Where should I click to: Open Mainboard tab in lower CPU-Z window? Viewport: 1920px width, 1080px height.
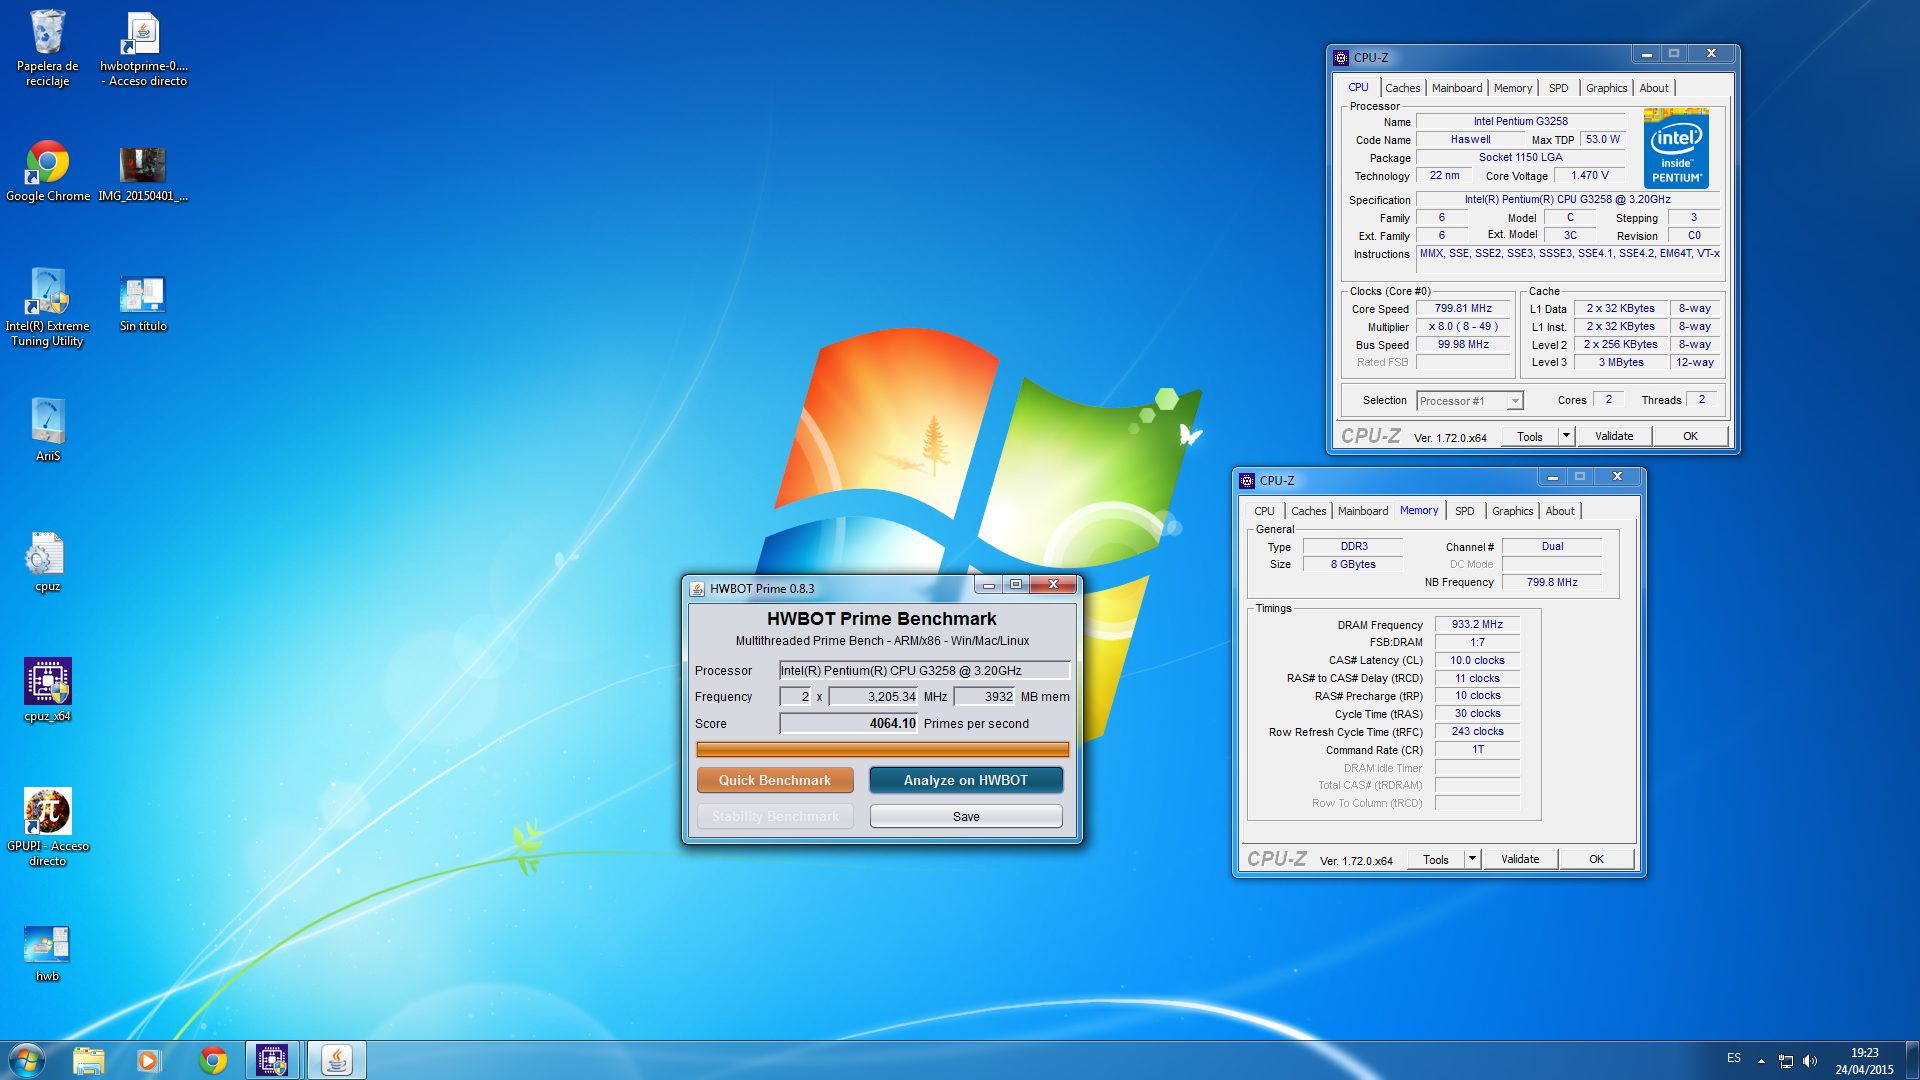pos(1363,511)
